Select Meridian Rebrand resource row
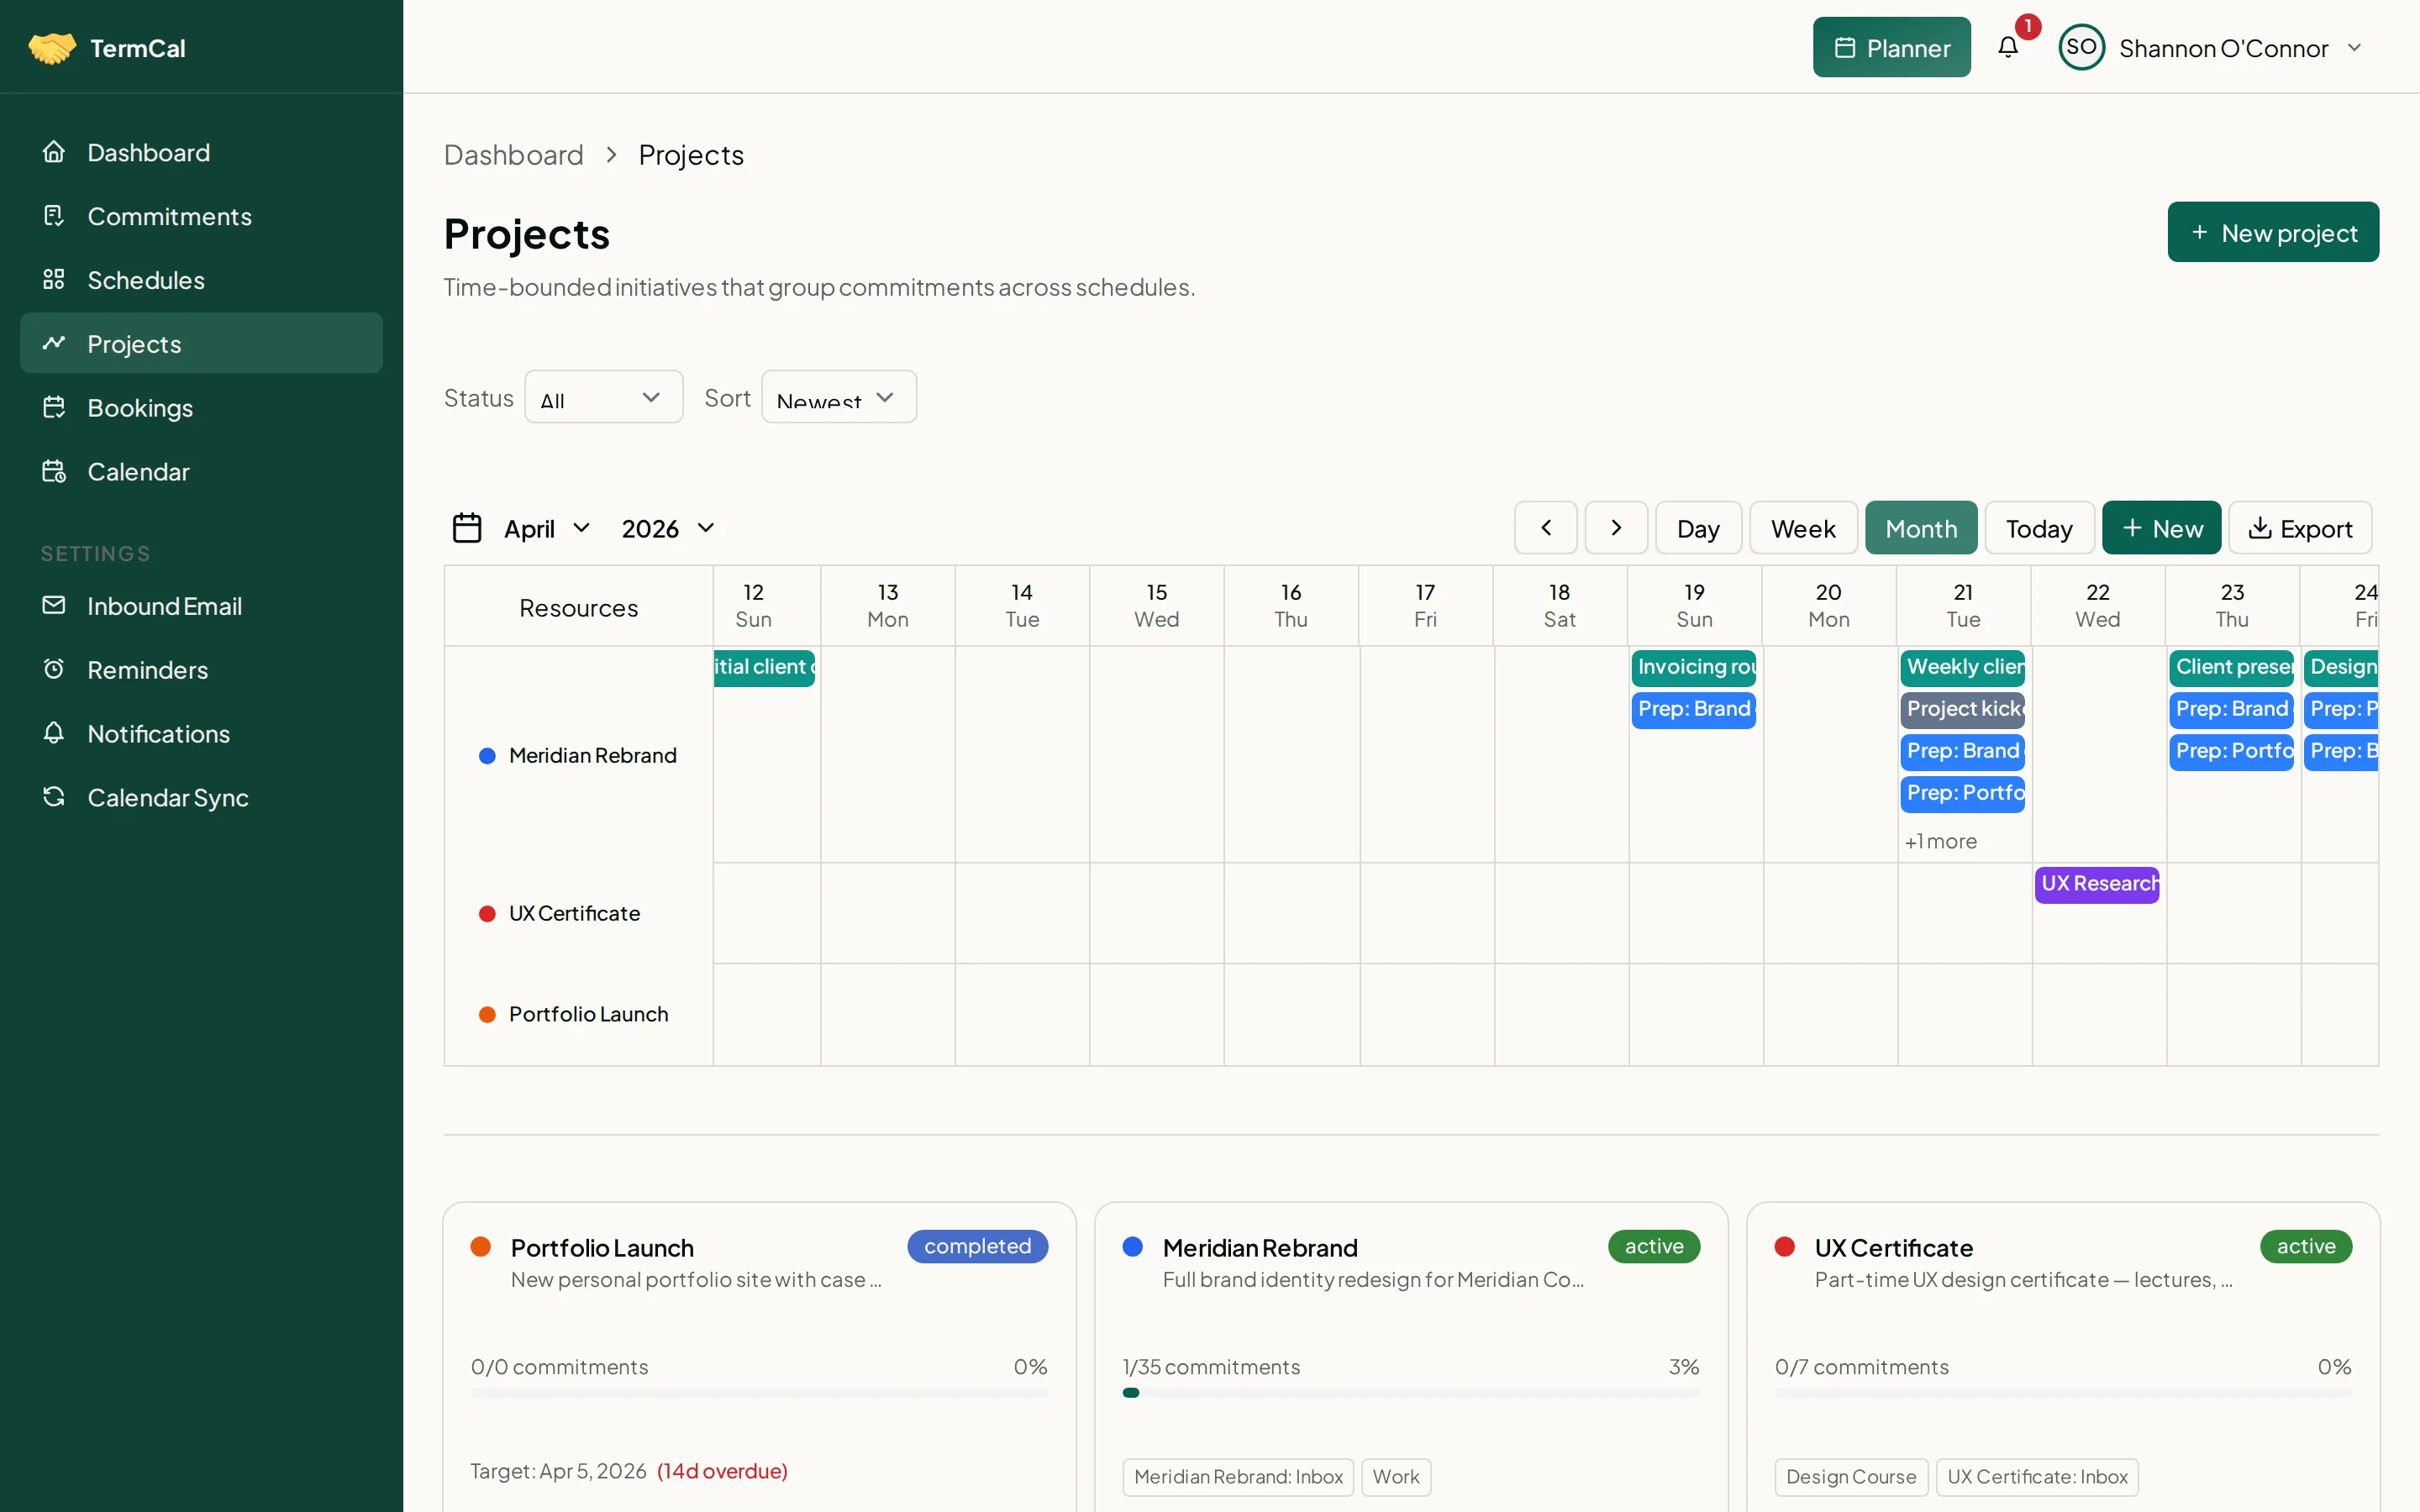 tap(578, 755)
